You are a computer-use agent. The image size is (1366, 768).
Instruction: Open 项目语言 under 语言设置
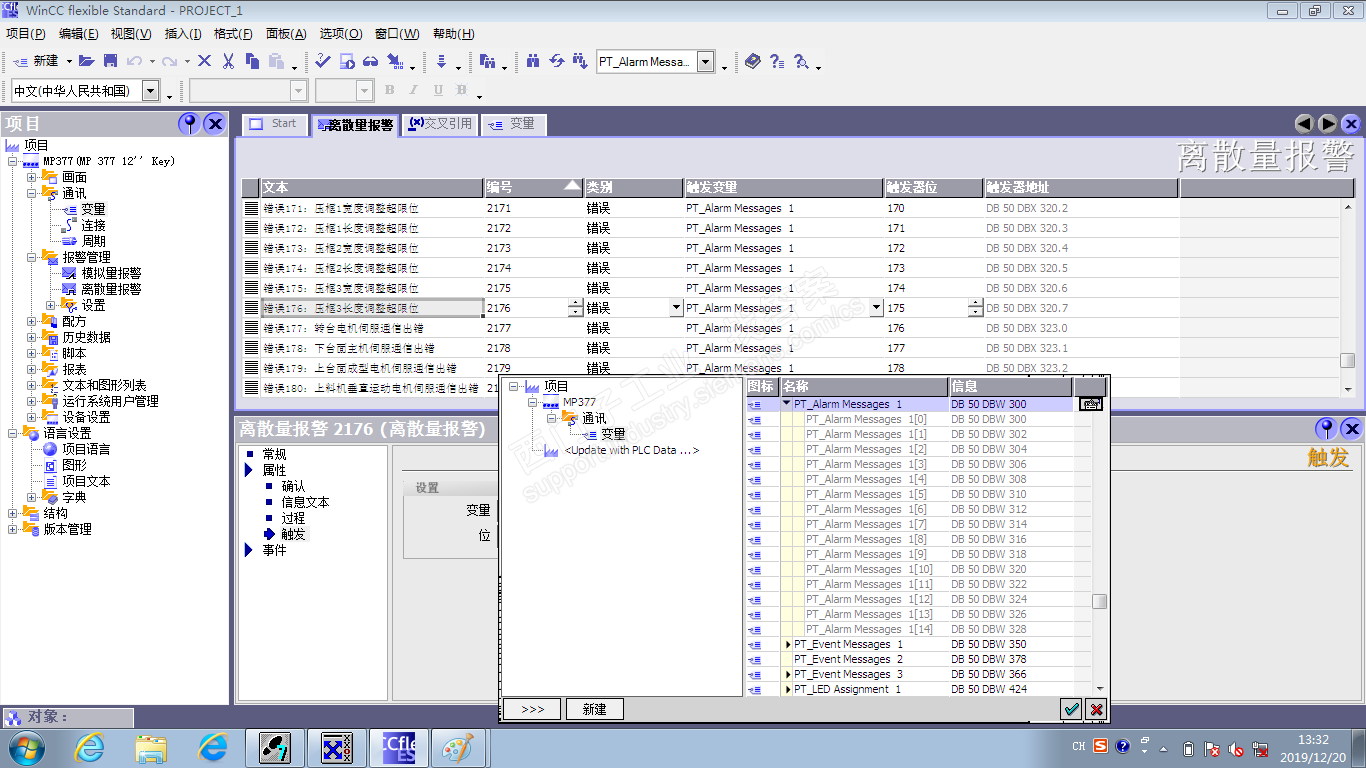point(86,449)
